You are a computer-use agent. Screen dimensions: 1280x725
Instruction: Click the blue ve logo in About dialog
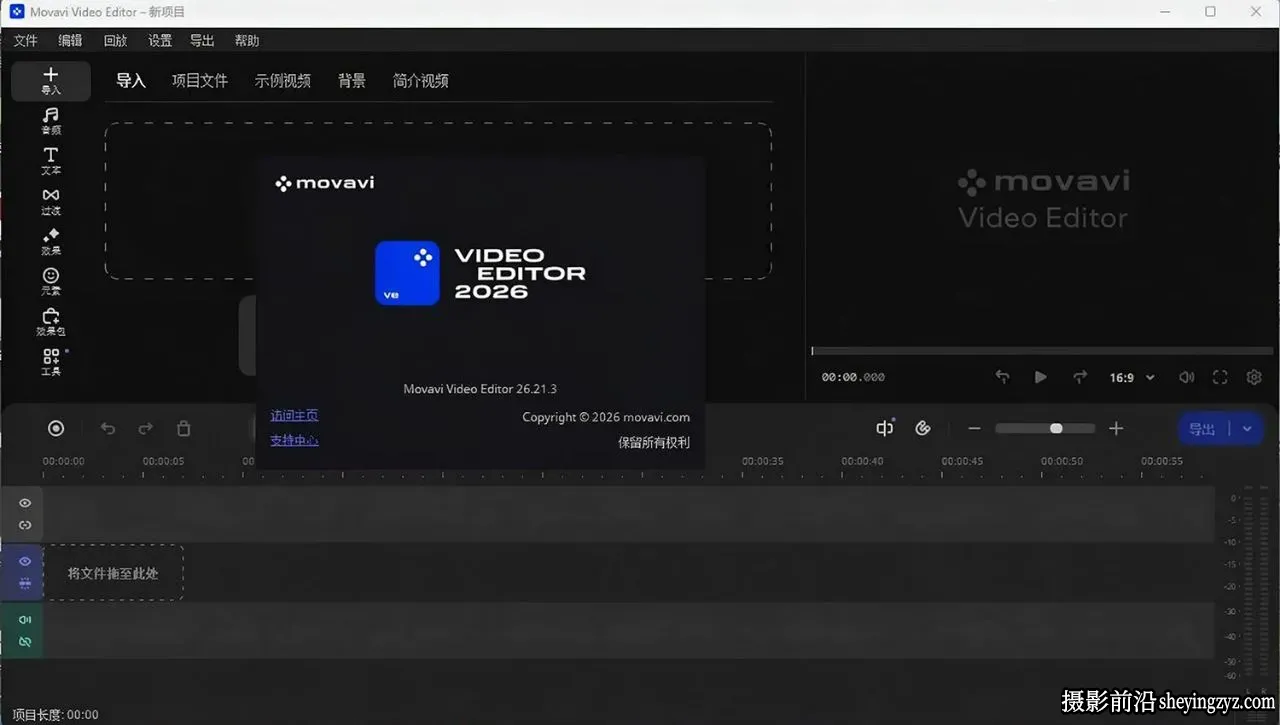click(x=407, y=273)
